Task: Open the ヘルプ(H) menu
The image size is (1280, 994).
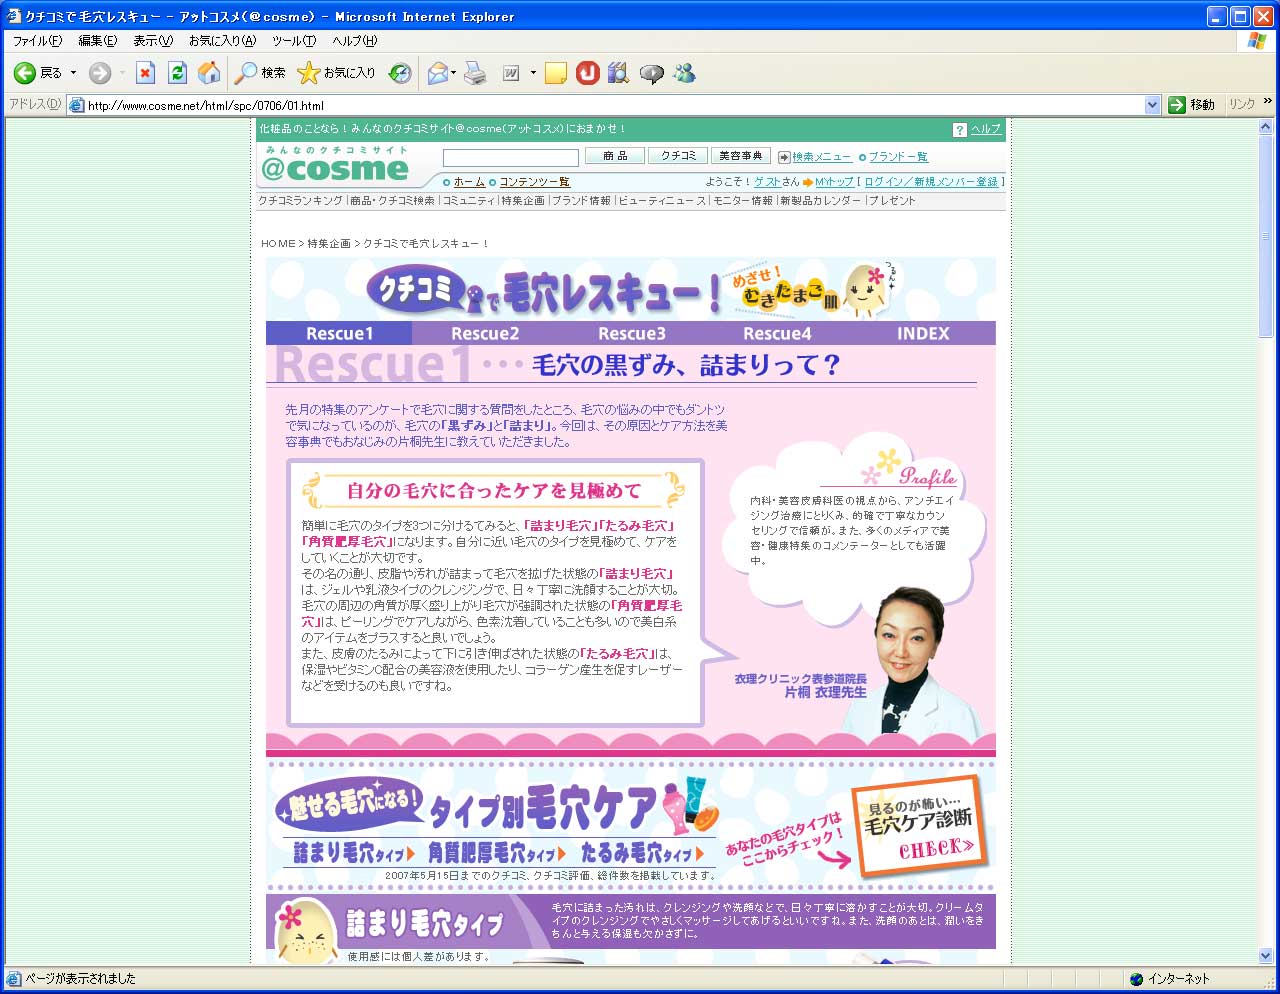Action: (x=354, y=41)
